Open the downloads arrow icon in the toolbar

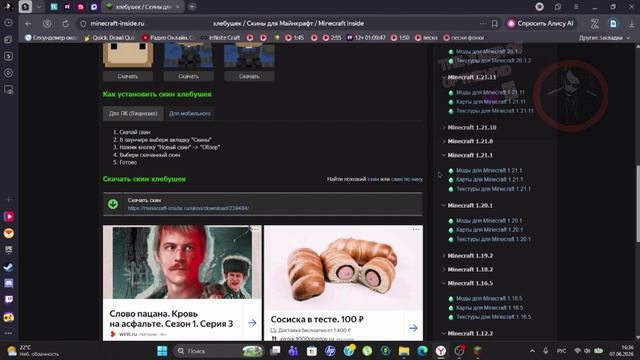[x=631, y=24]
